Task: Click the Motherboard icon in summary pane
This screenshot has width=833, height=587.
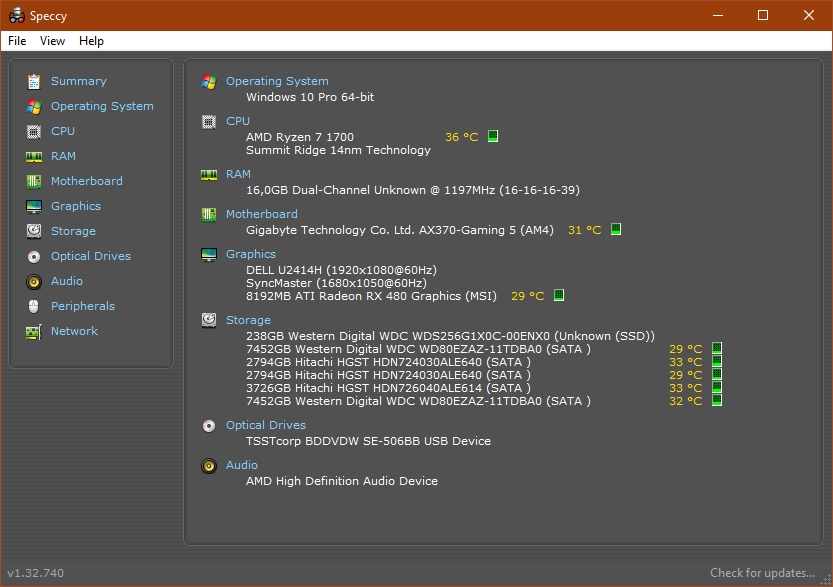Action: tap(209, 215)
